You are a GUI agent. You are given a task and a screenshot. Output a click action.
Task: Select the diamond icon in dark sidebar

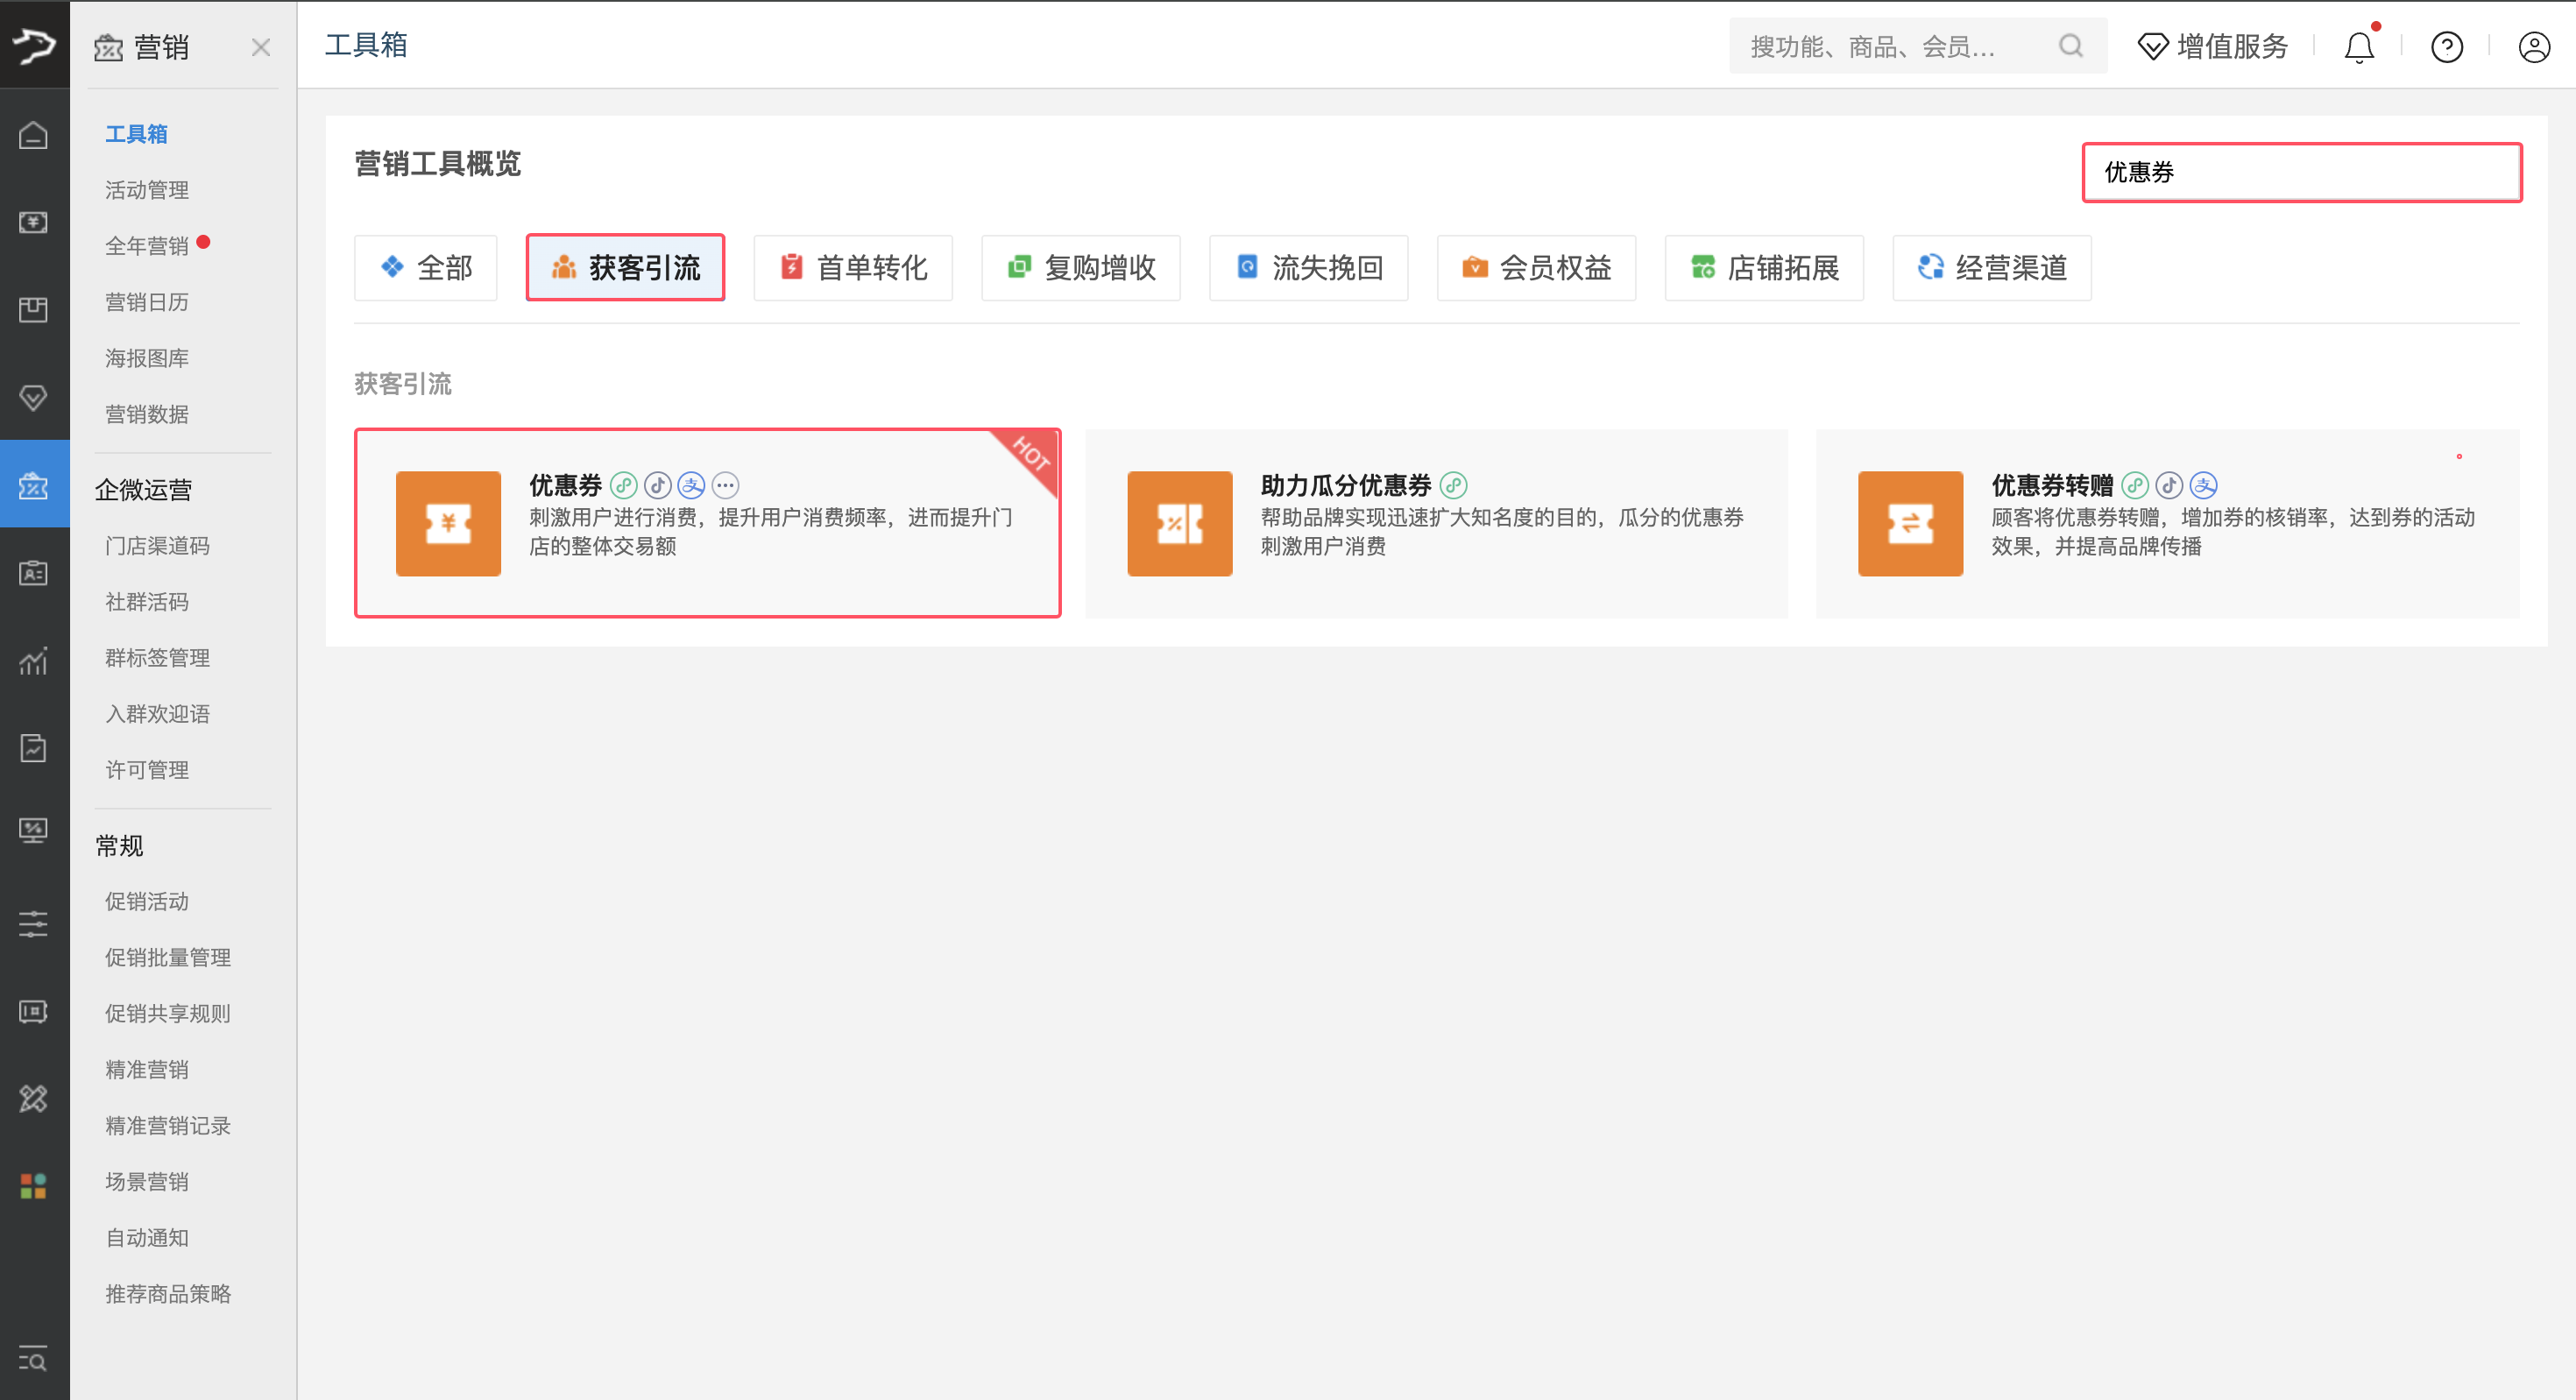pos(33,398)
